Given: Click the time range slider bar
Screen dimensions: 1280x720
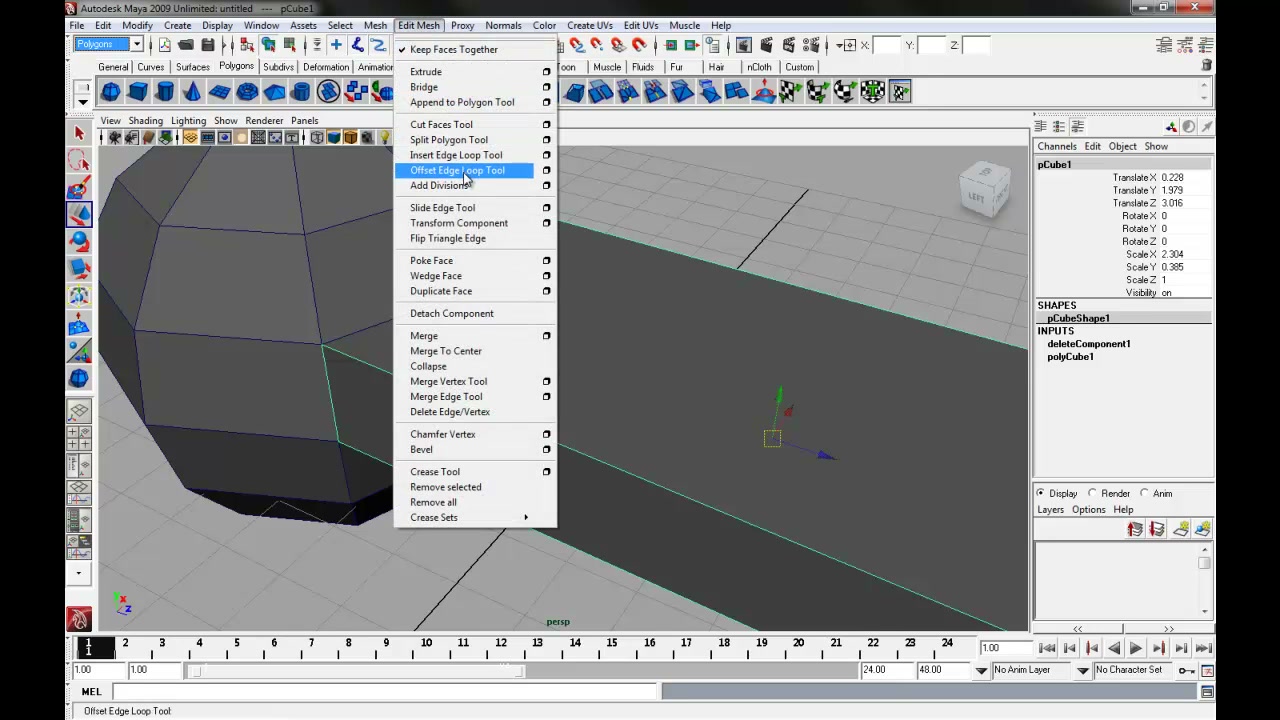Looking at the screenshot, I should pyautogui.click(x=357, y=670).
